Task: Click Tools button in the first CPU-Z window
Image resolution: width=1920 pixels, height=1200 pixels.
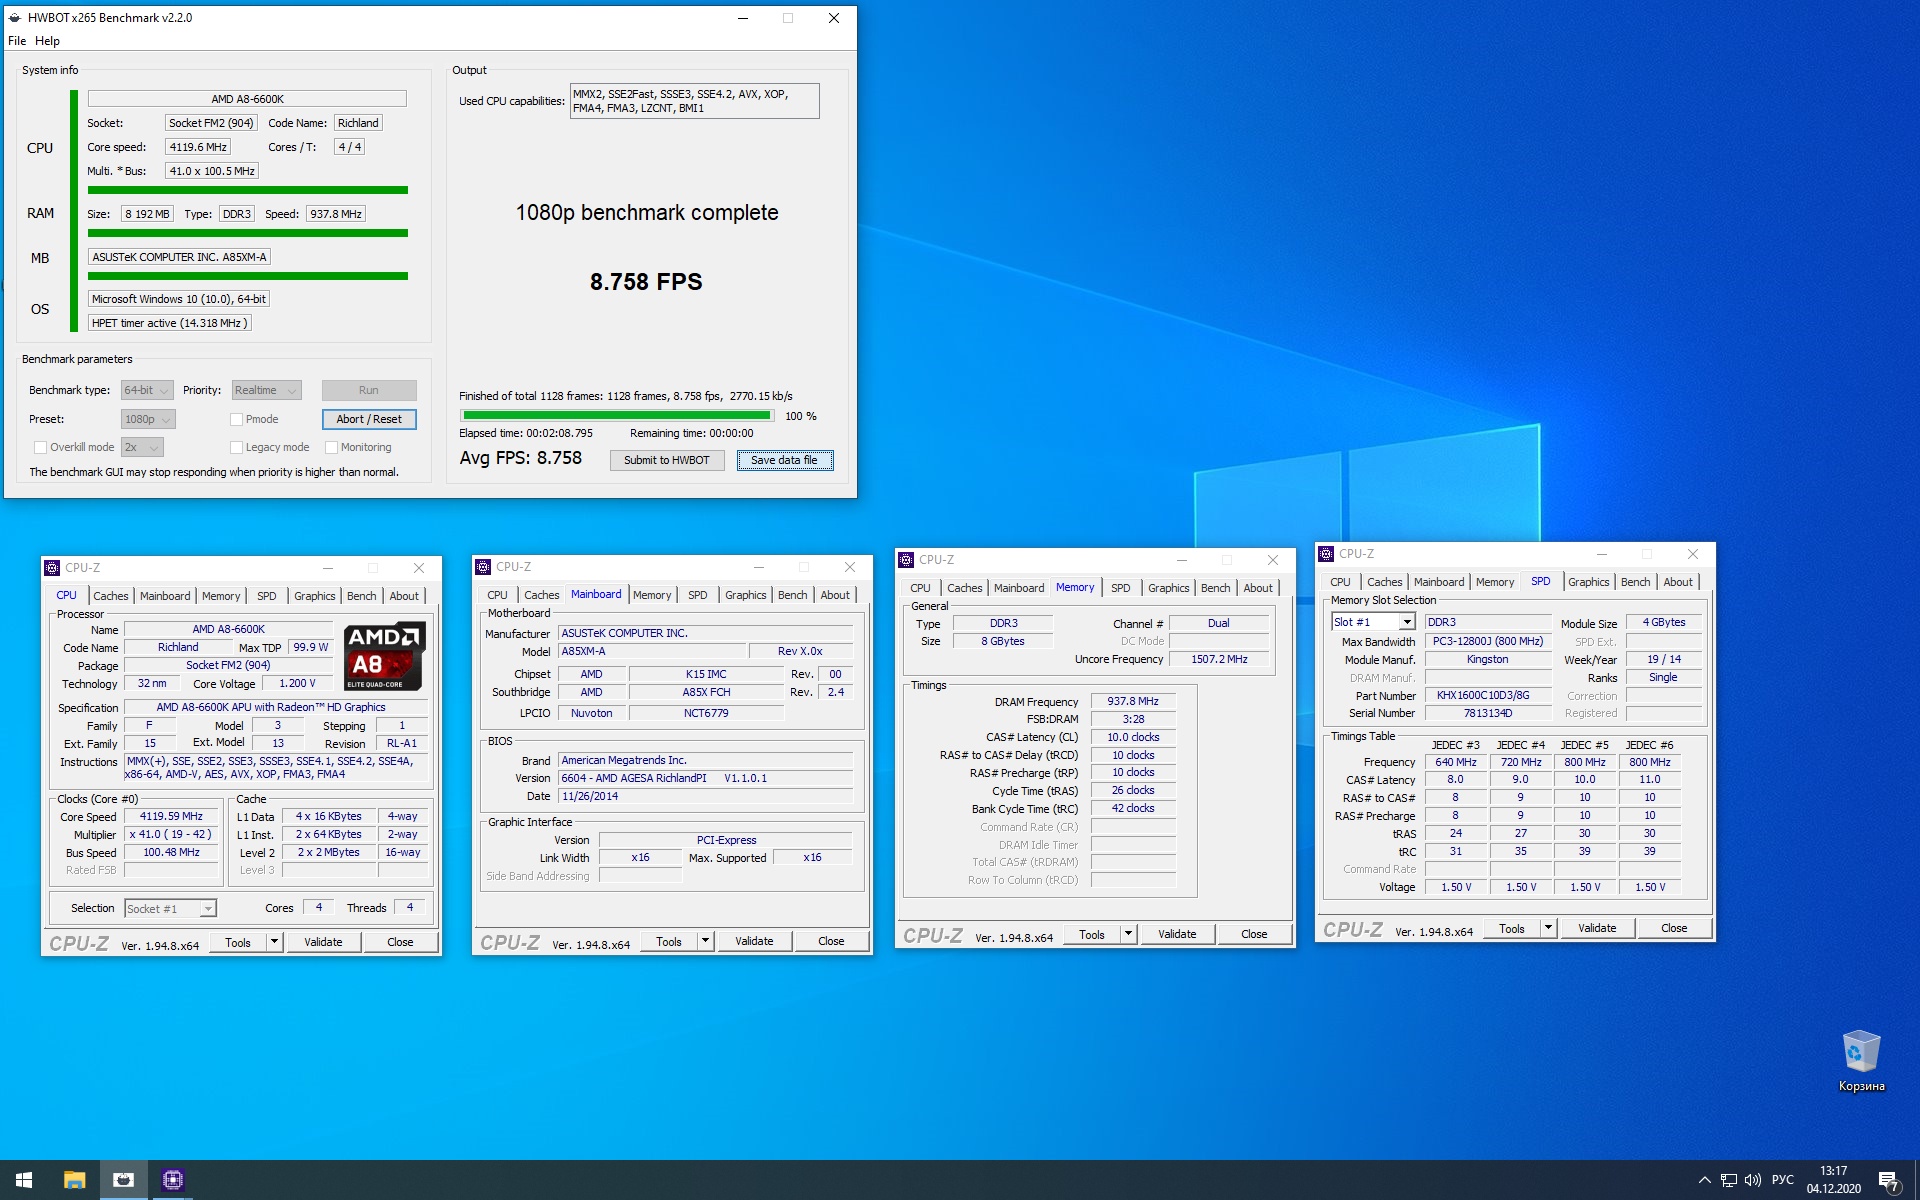Action: (238, 942)
